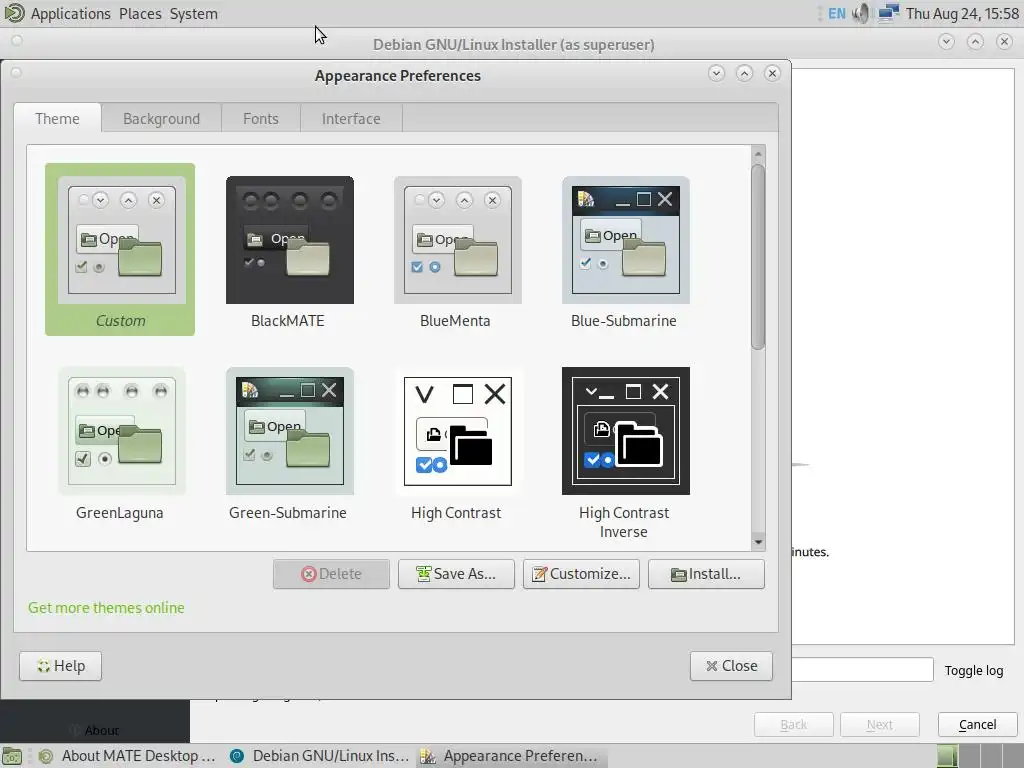
Task: Click the EN keyboard layout indicator
Action: [x=837, y=13]
